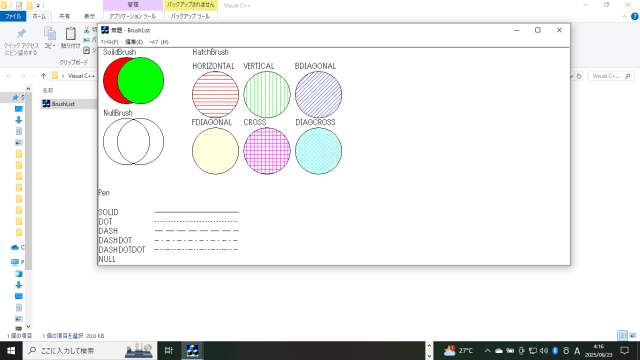Click the taskbar search box

[x=90, y=351]
